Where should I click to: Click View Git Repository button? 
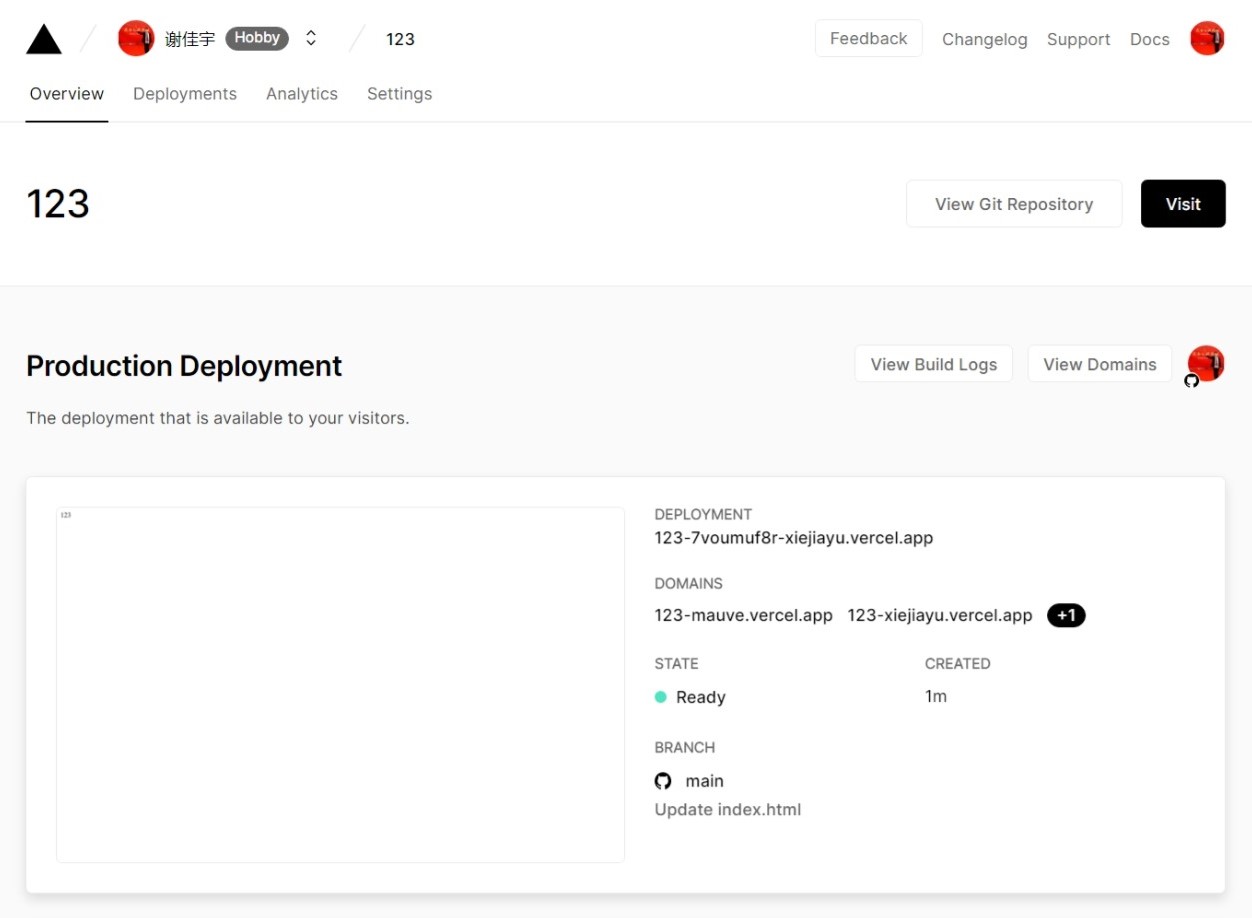[1014, 204]
